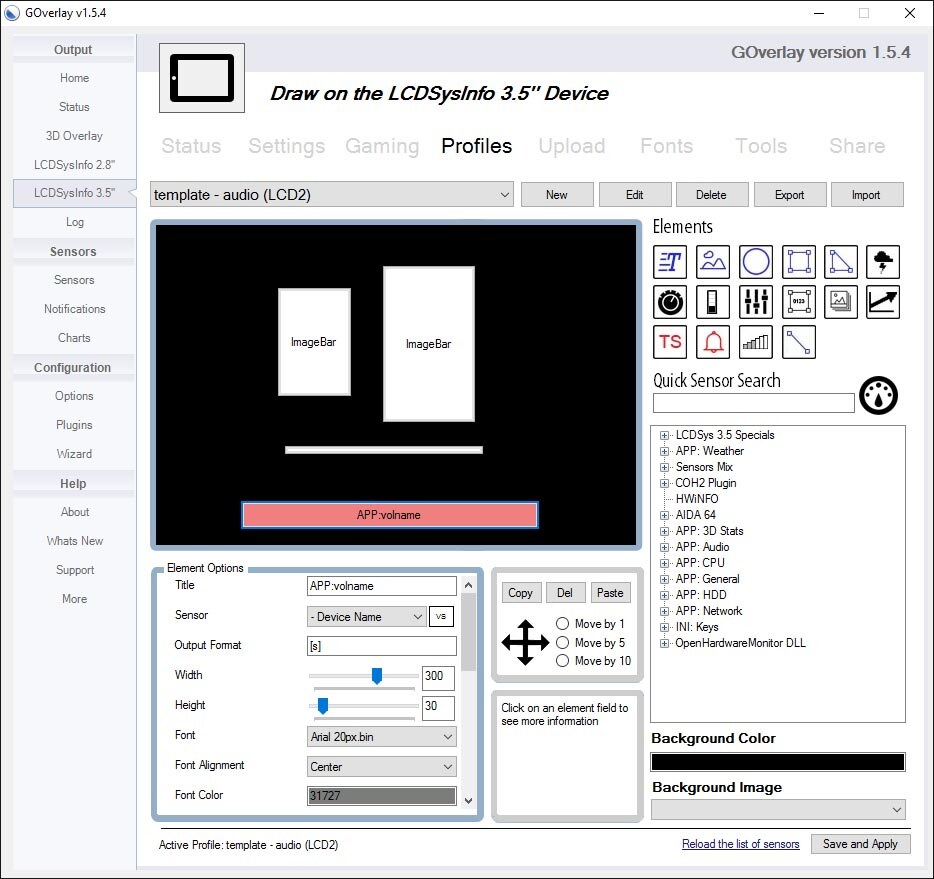Image resolution: width=934 pixels, height=879 pixels.
Task: Add a triangle shape element
Action: click(x=840, y=262)
